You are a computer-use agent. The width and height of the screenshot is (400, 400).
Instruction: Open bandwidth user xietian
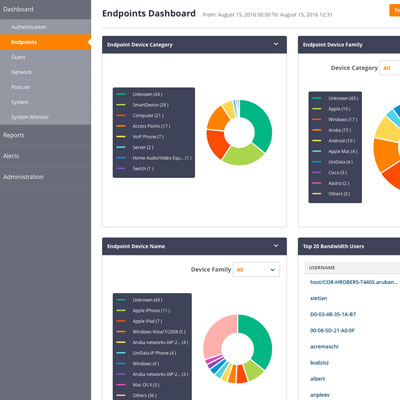[318, 298]
